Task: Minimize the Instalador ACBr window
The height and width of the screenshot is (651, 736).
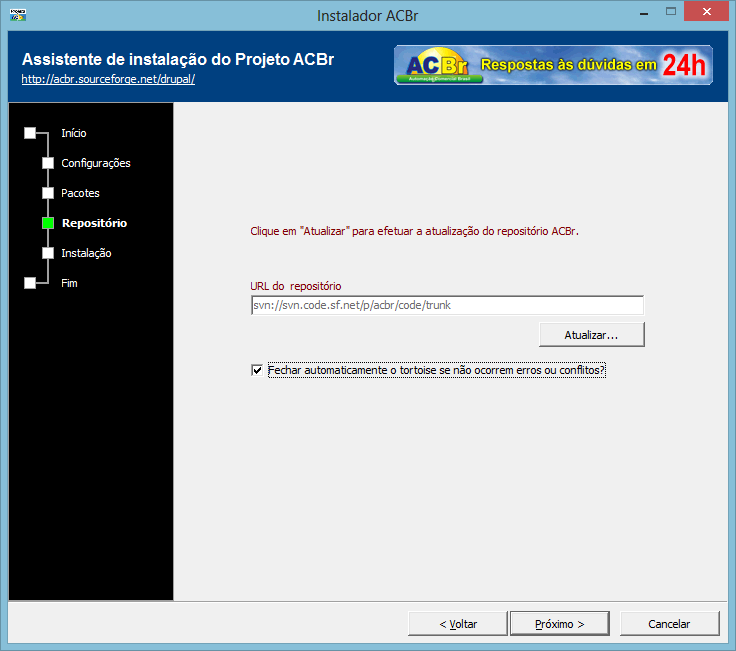Action: pyautogui.click(x=644, y=13)
